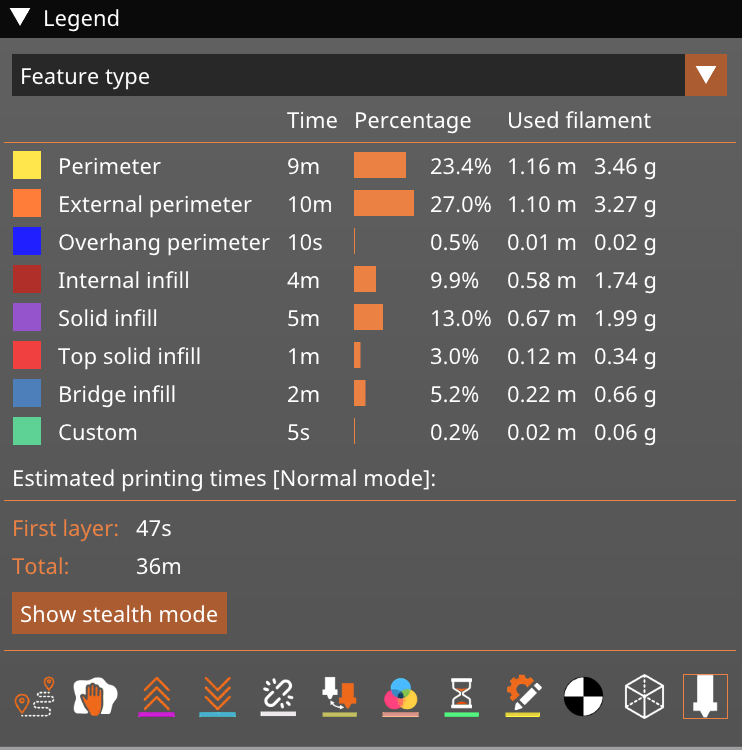Collapse the Legend panel triangle

(20, 18)
